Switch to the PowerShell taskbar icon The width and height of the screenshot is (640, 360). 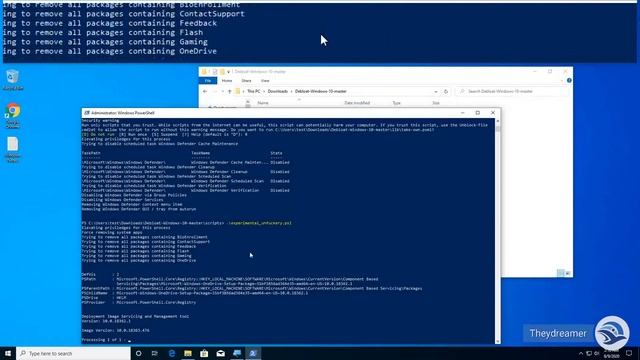[x=253, y=353]
